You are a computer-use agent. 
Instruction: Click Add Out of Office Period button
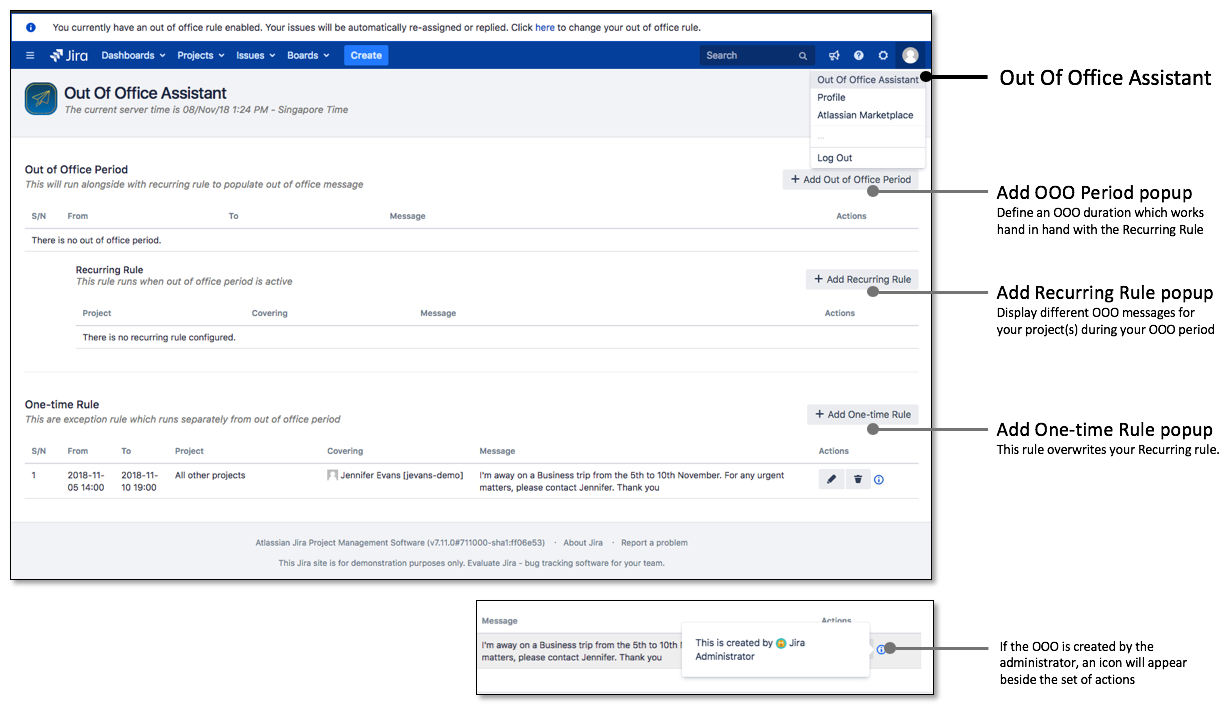tap(850, 180)
